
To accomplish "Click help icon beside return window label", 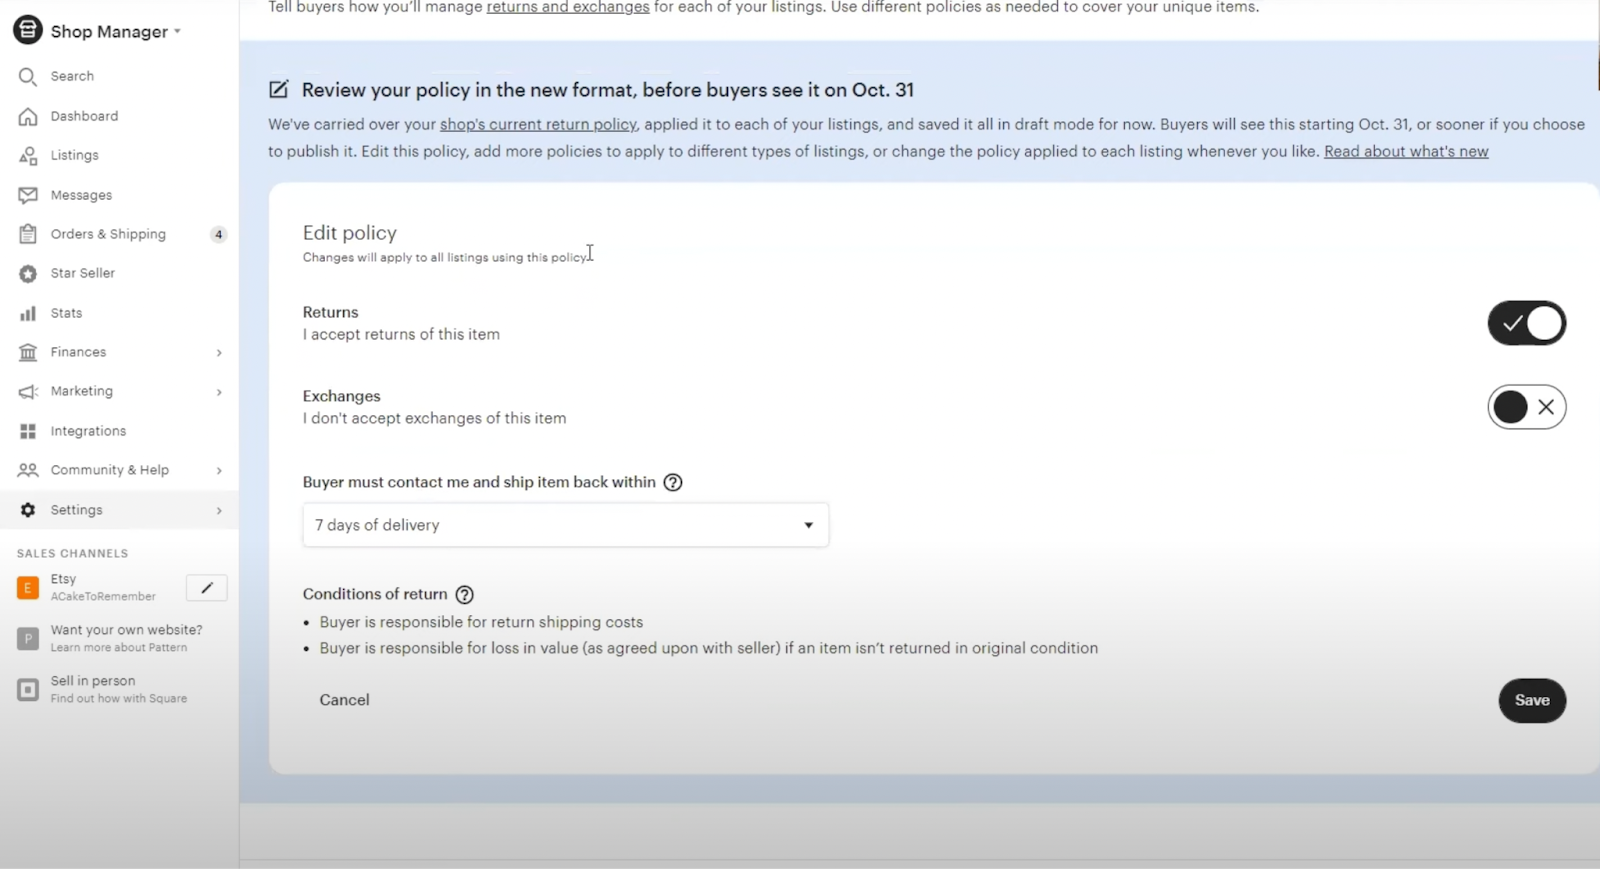I will pyautogui.click(x=673, y=482).
